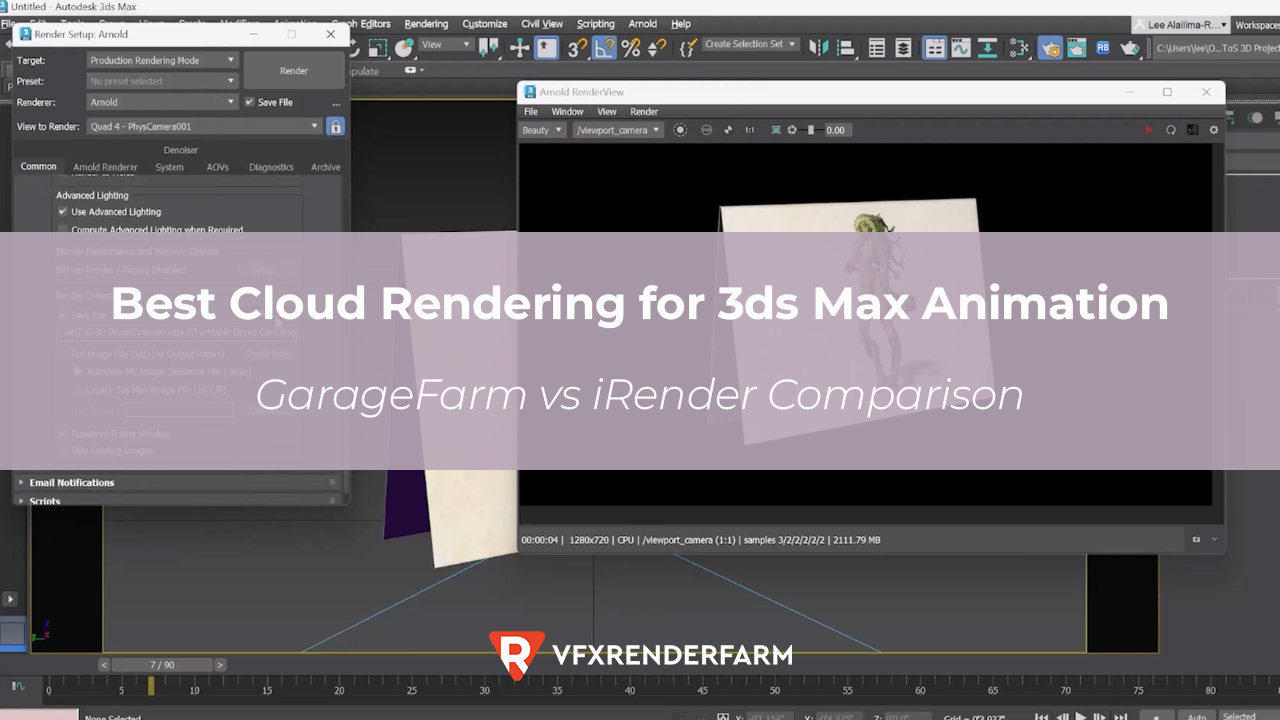Viewport: 1280px width, 720px height.
Task: Open the Preset dropdown
Action: [162, 81]
